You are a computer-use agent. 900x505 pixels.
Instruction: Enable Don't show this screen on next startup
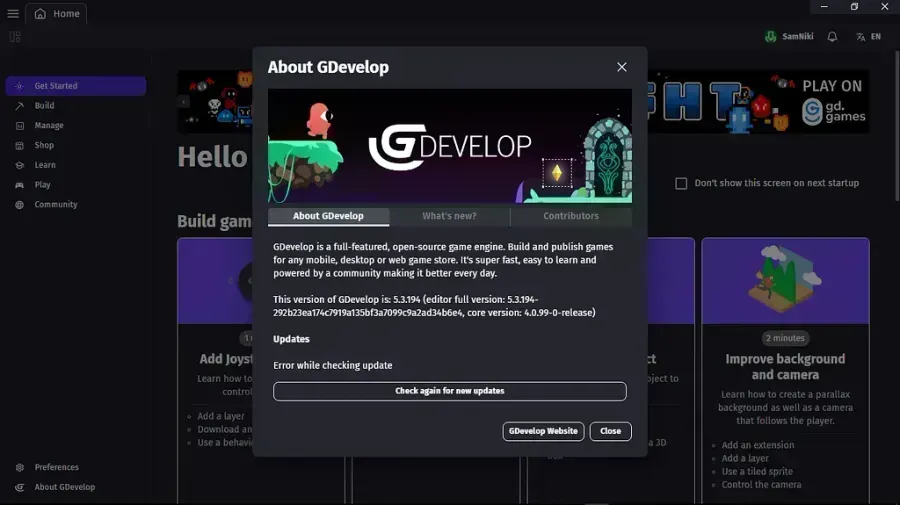(x=681, y=184)
